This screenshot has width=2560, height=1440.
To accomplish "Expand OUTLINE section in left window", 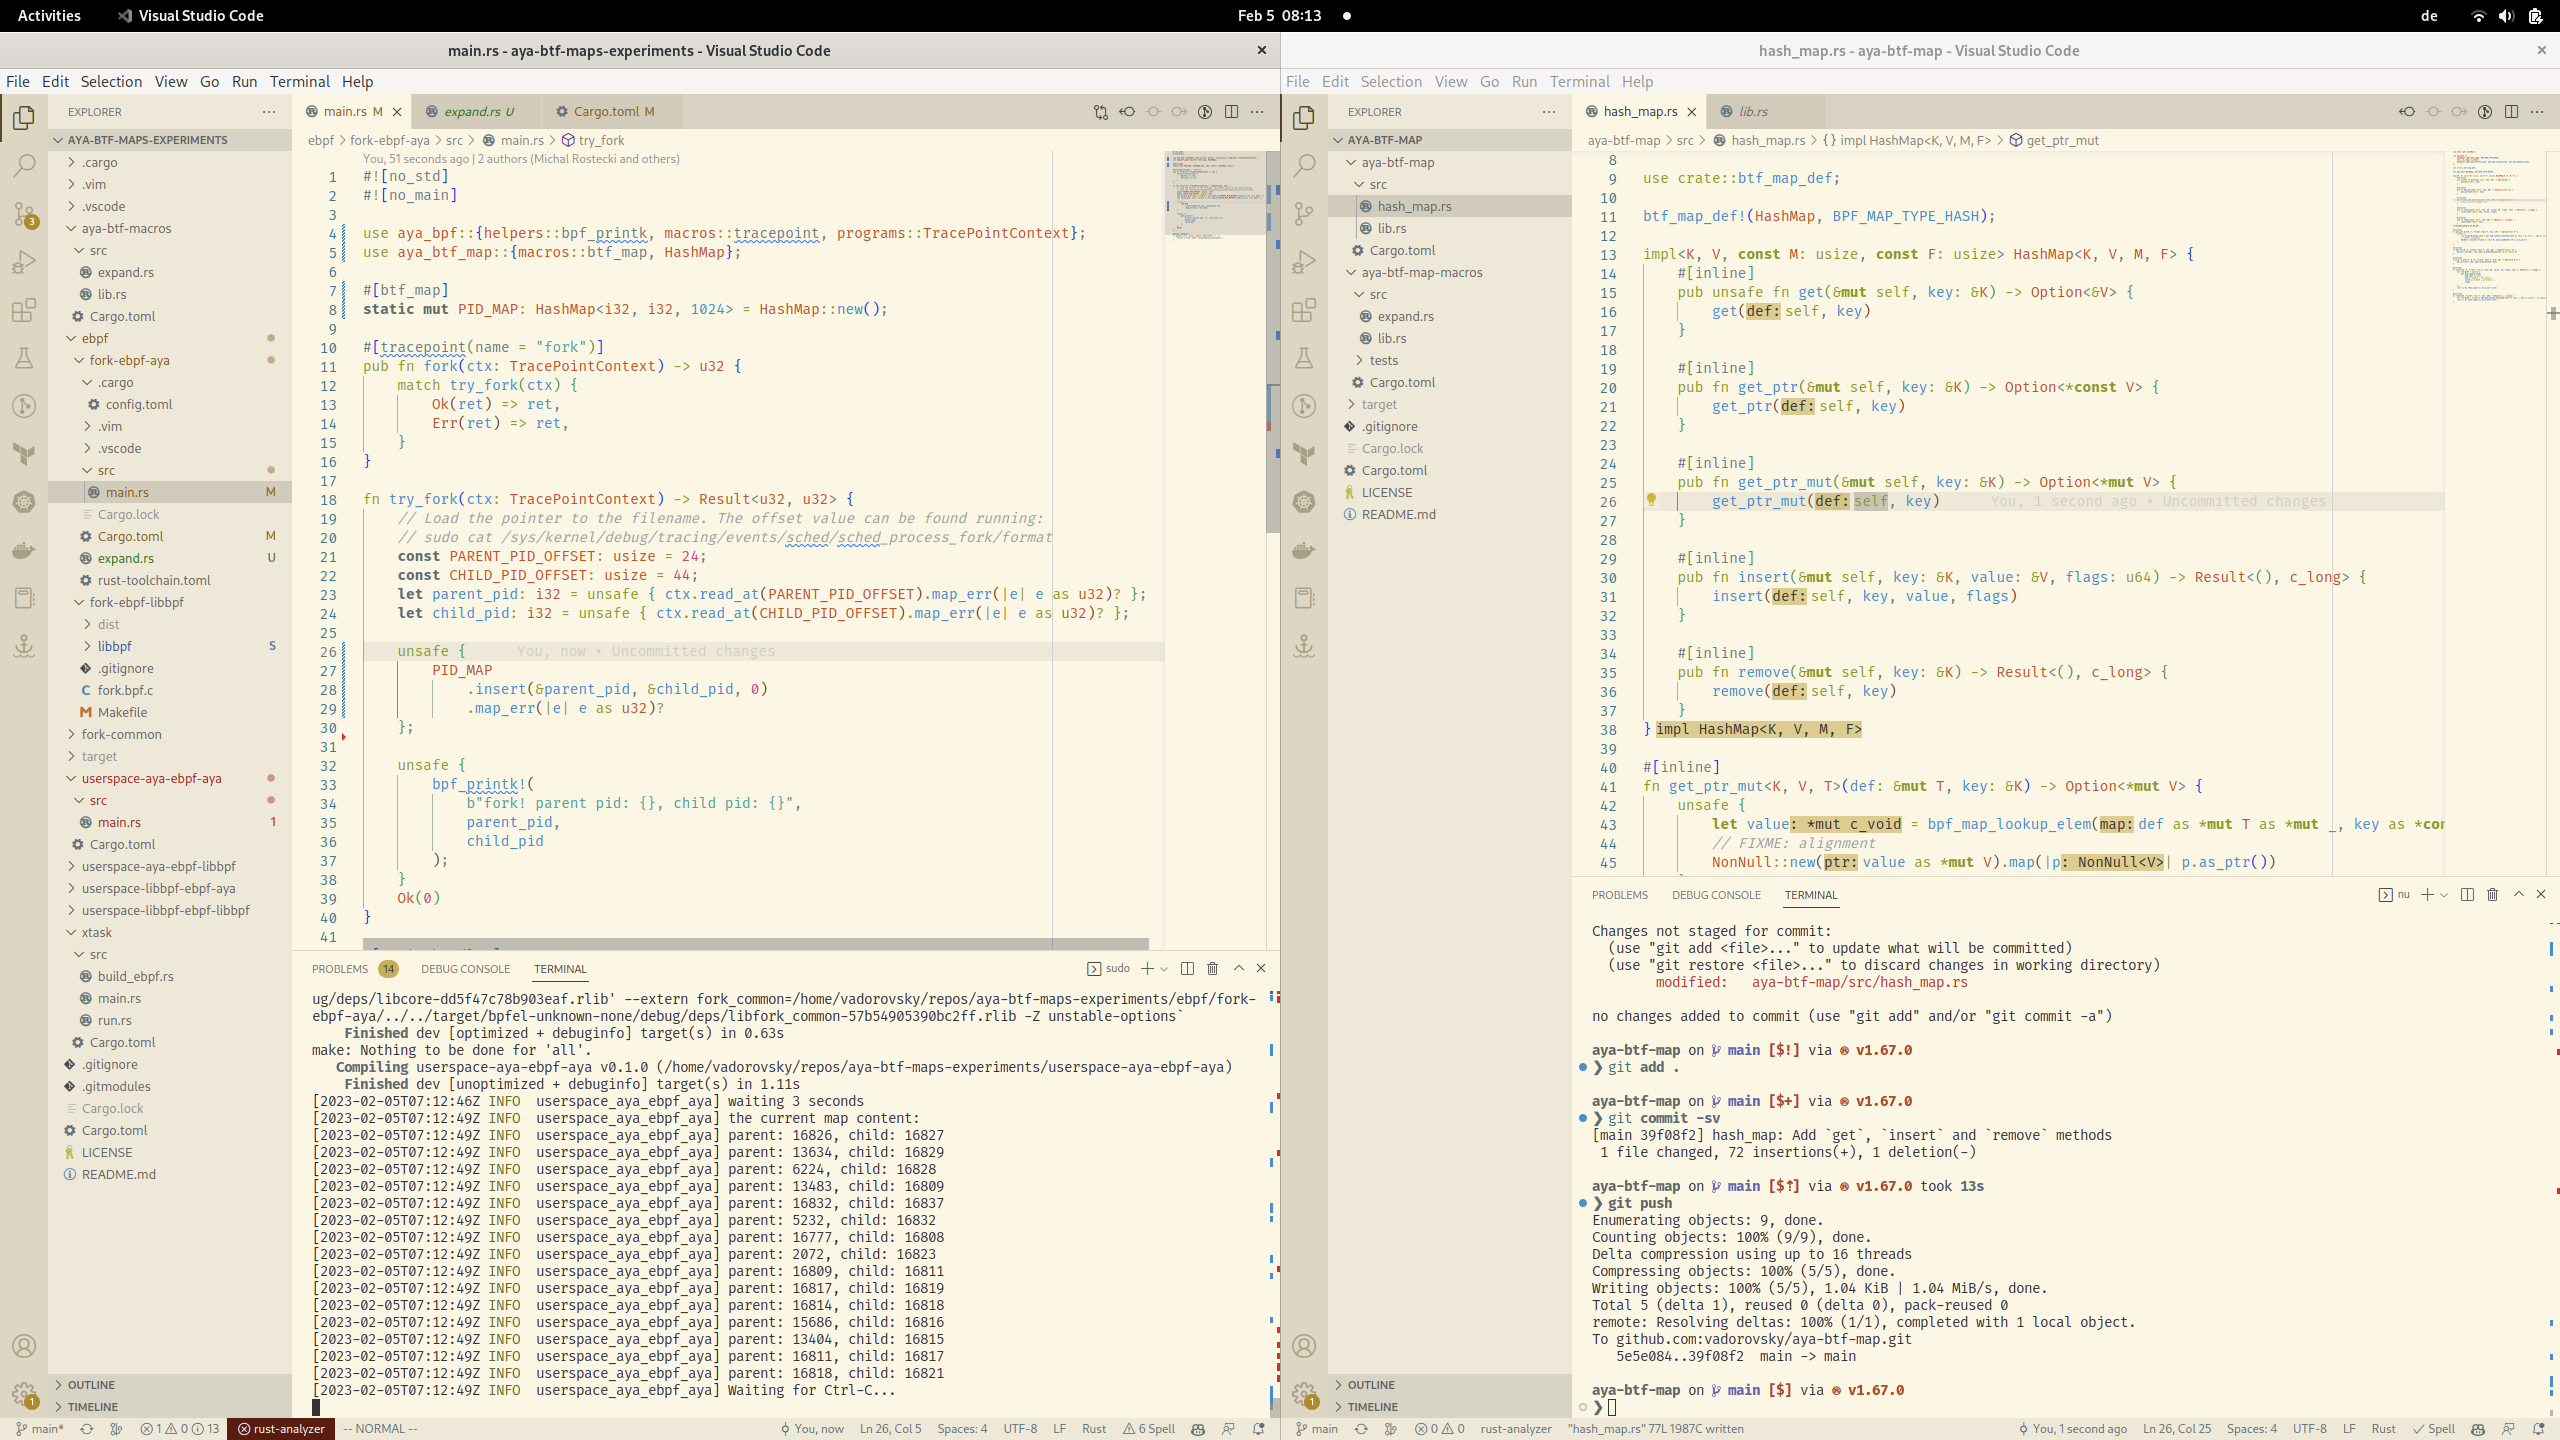I will (170, 1385).
